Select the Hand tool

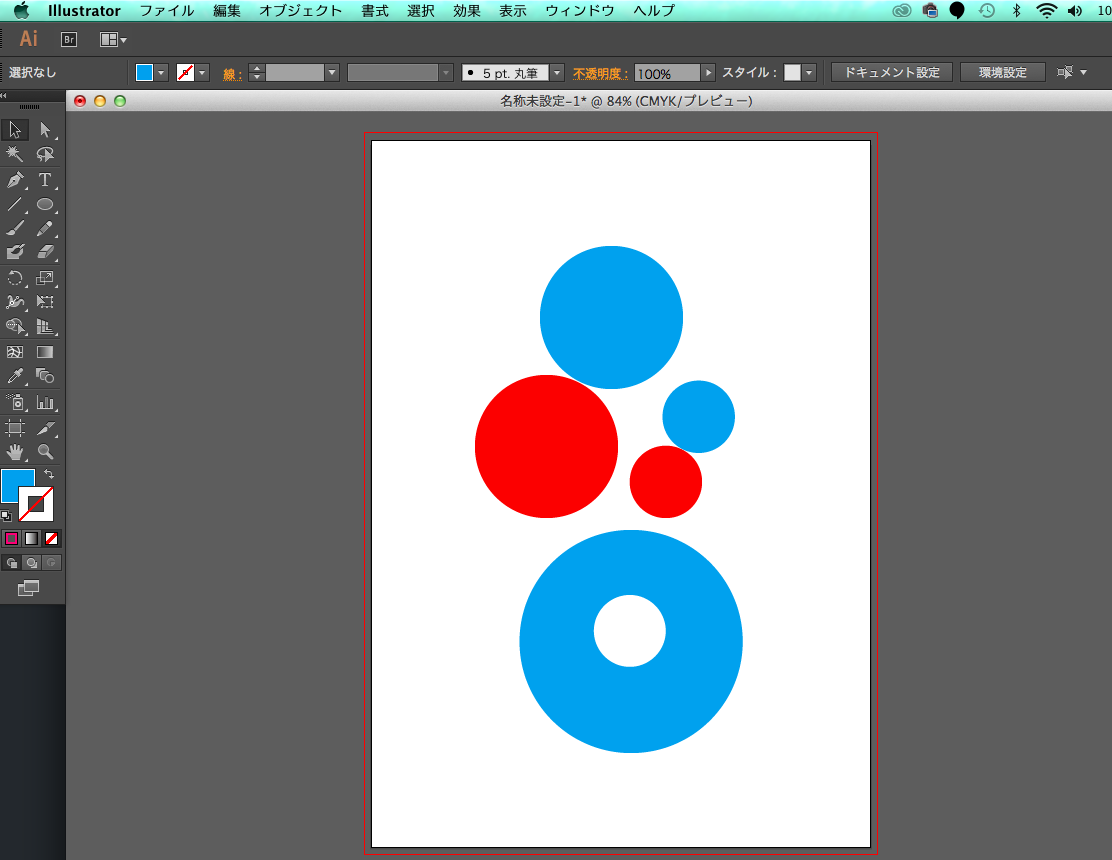(14, 452)
